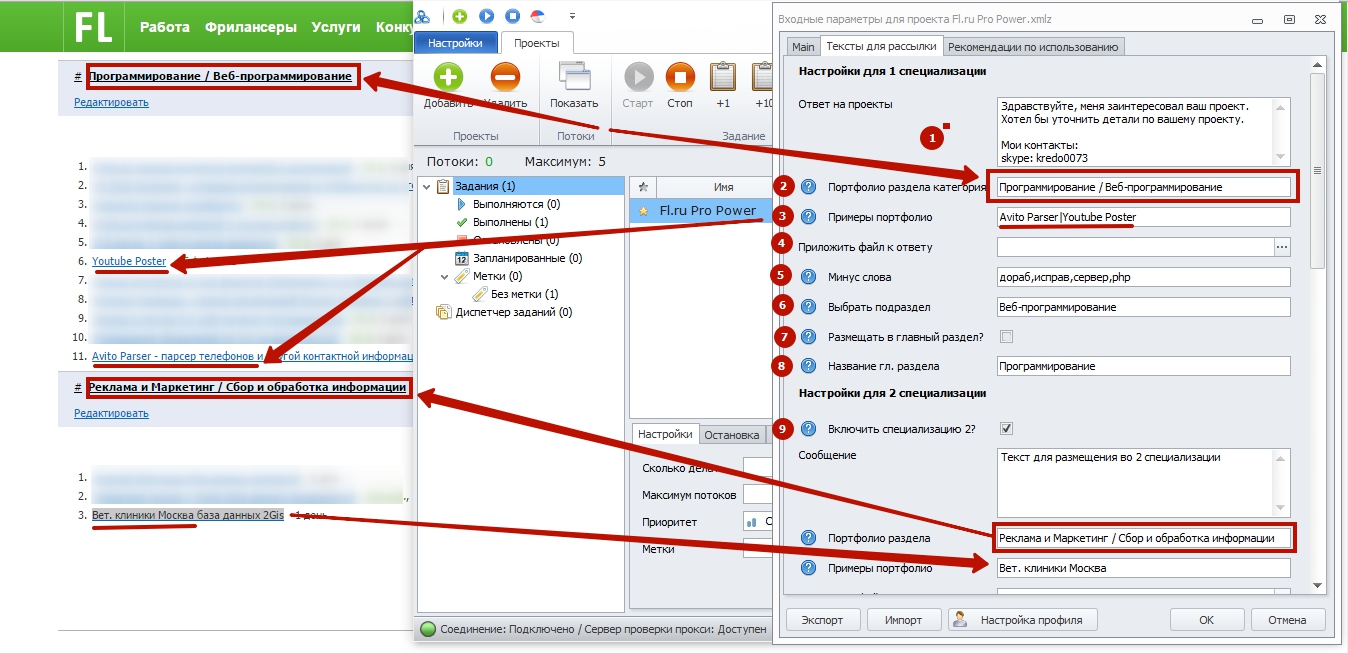
Task: Click the green connection status indicator
Action: point(427,629)
